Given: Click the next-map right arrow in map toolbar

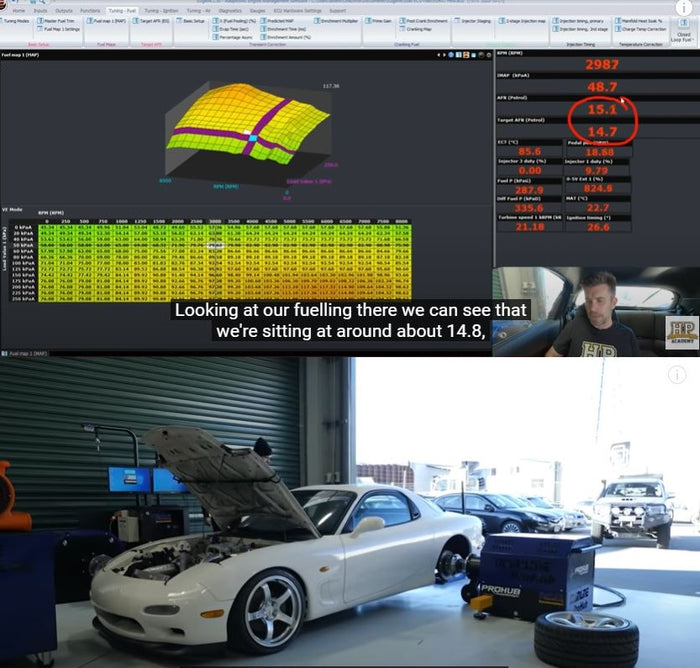Looking at the screenshot, I should point(444,55).
